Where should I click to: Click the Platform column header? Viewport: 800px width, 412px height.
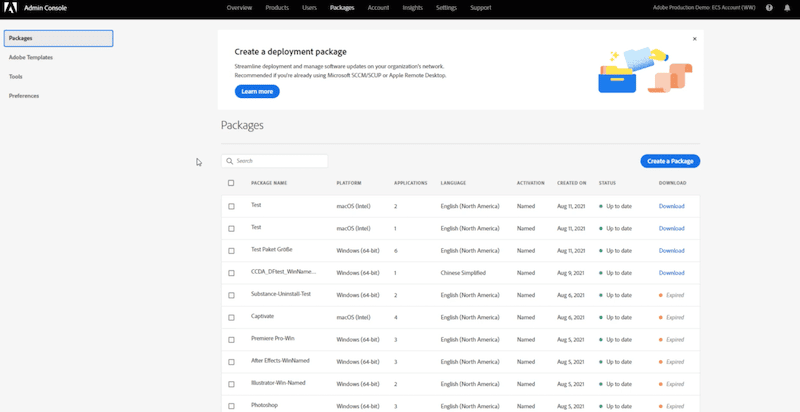(349, 183)
